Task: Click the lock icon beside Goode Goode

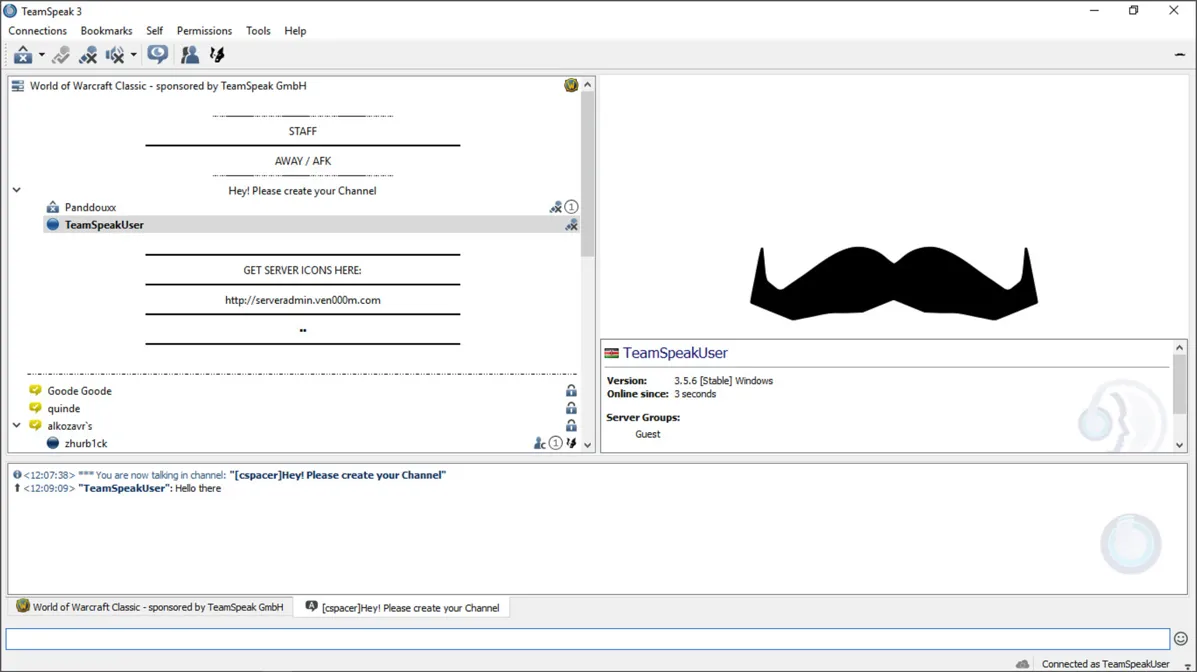Action: coord(571,391)
